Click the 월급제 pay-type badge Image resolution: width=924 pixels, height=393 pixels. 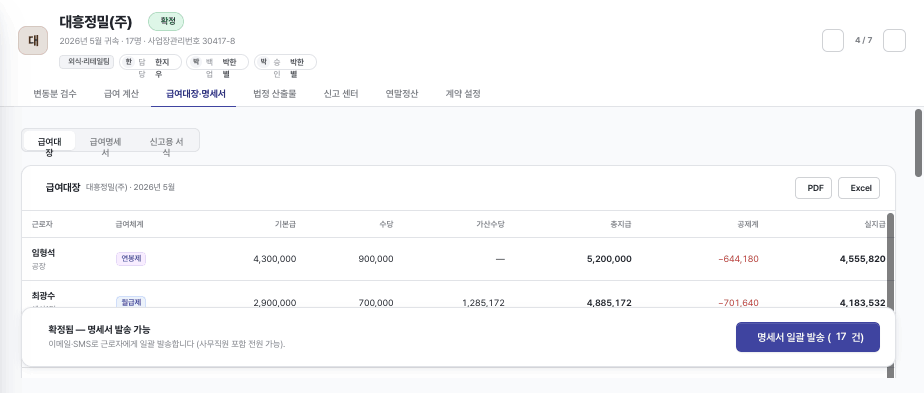(131, 302)
